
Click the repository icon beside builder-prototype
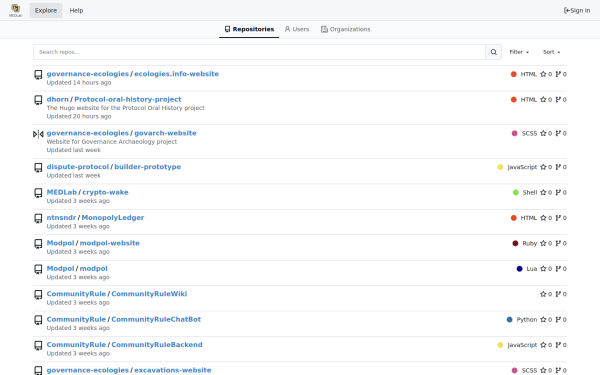(38, 168)
